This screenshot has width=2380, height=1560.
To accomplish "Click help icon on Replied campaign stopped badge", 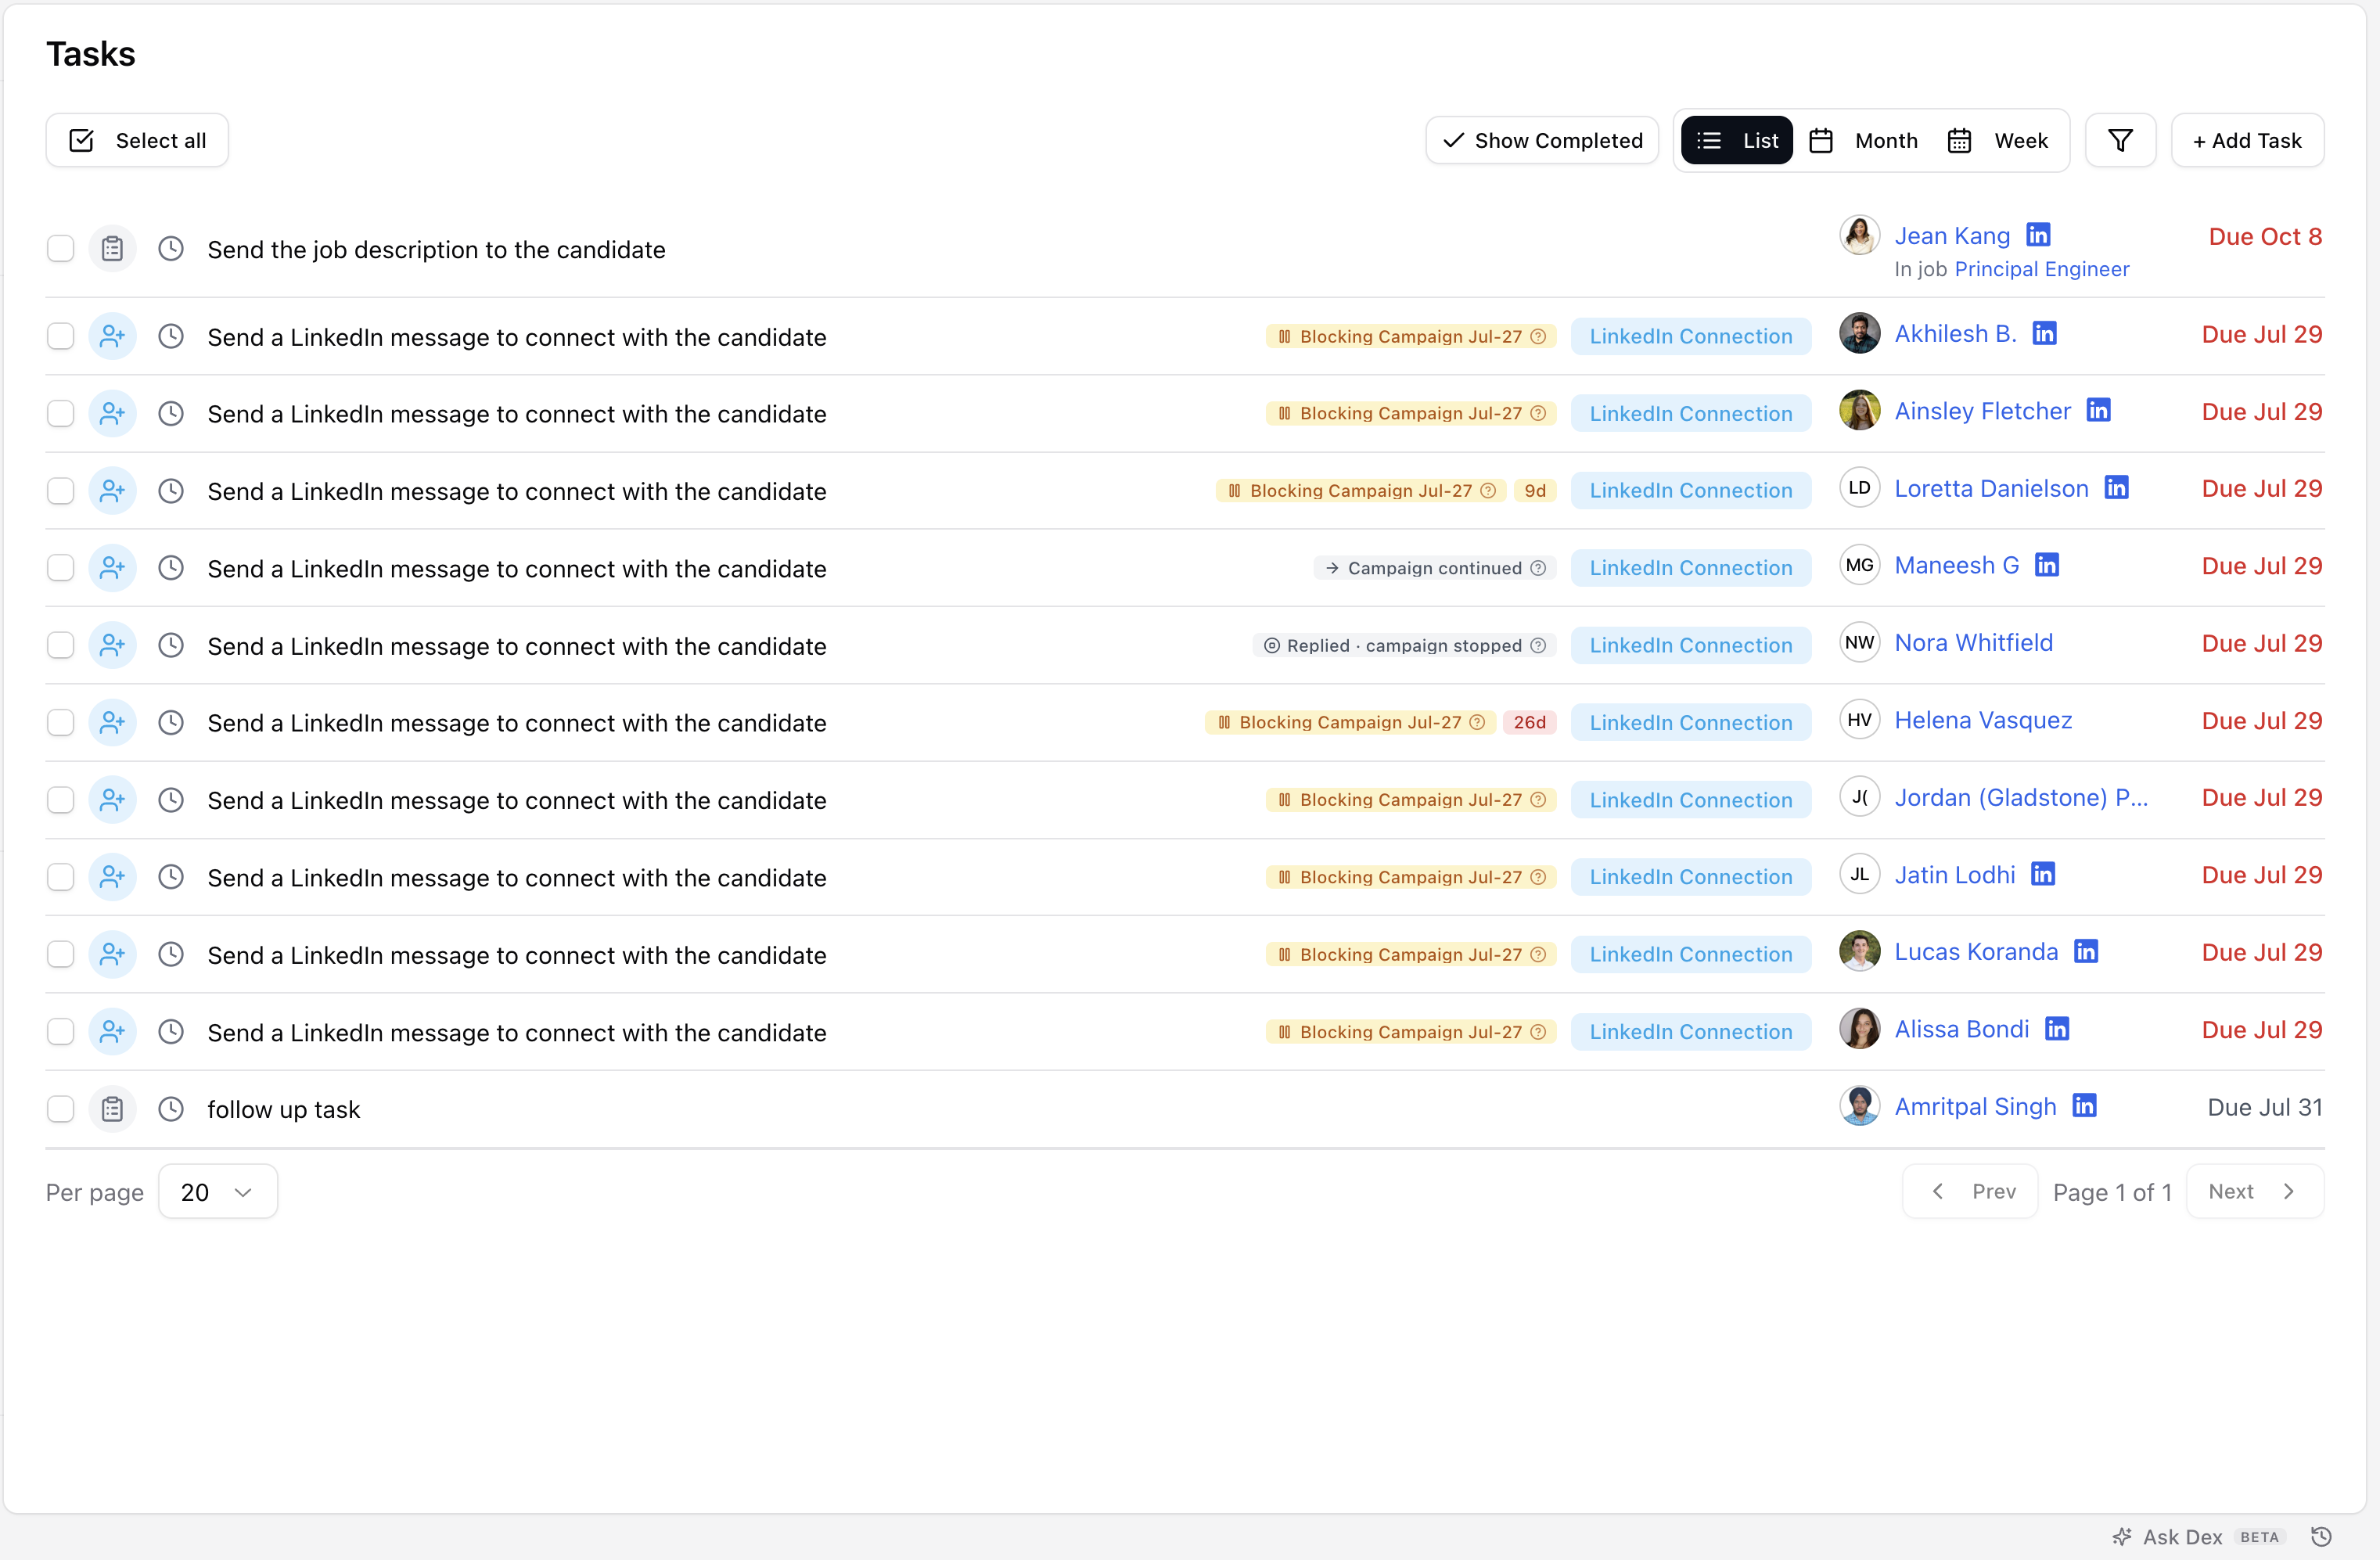I will 1538,645.
